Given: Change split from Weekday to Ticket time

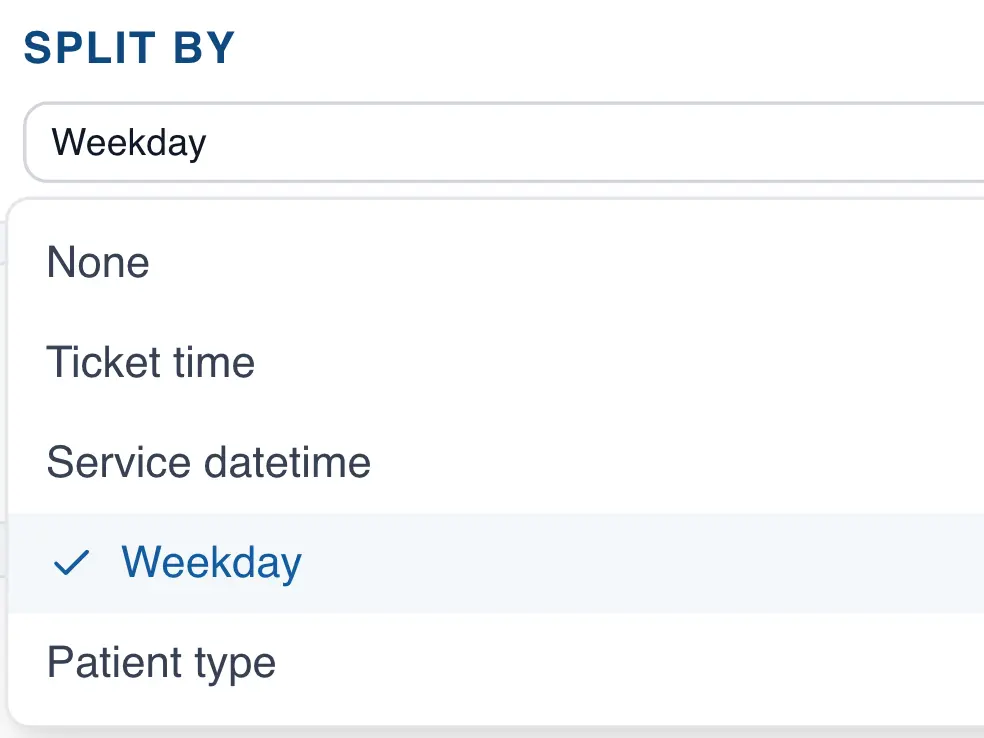Looking at the screenshot, I should (151, 362).
